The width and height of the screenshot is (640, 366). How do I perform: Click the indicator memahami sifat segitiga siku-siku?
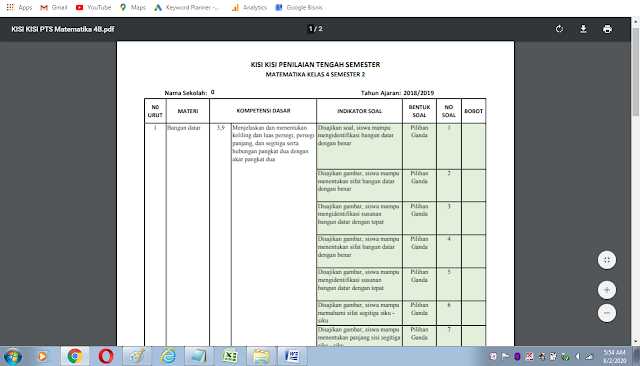click(358, 313)
